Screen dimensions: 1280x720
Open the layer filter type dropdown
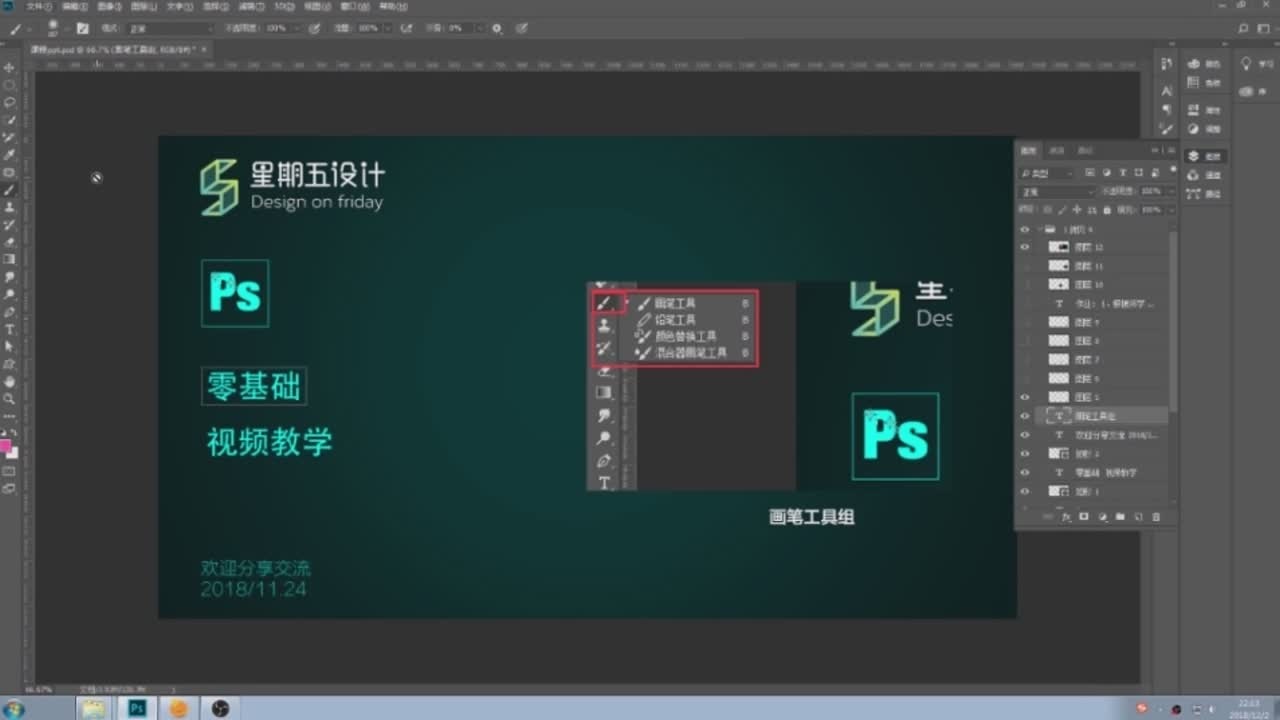tap(1046, 173)
